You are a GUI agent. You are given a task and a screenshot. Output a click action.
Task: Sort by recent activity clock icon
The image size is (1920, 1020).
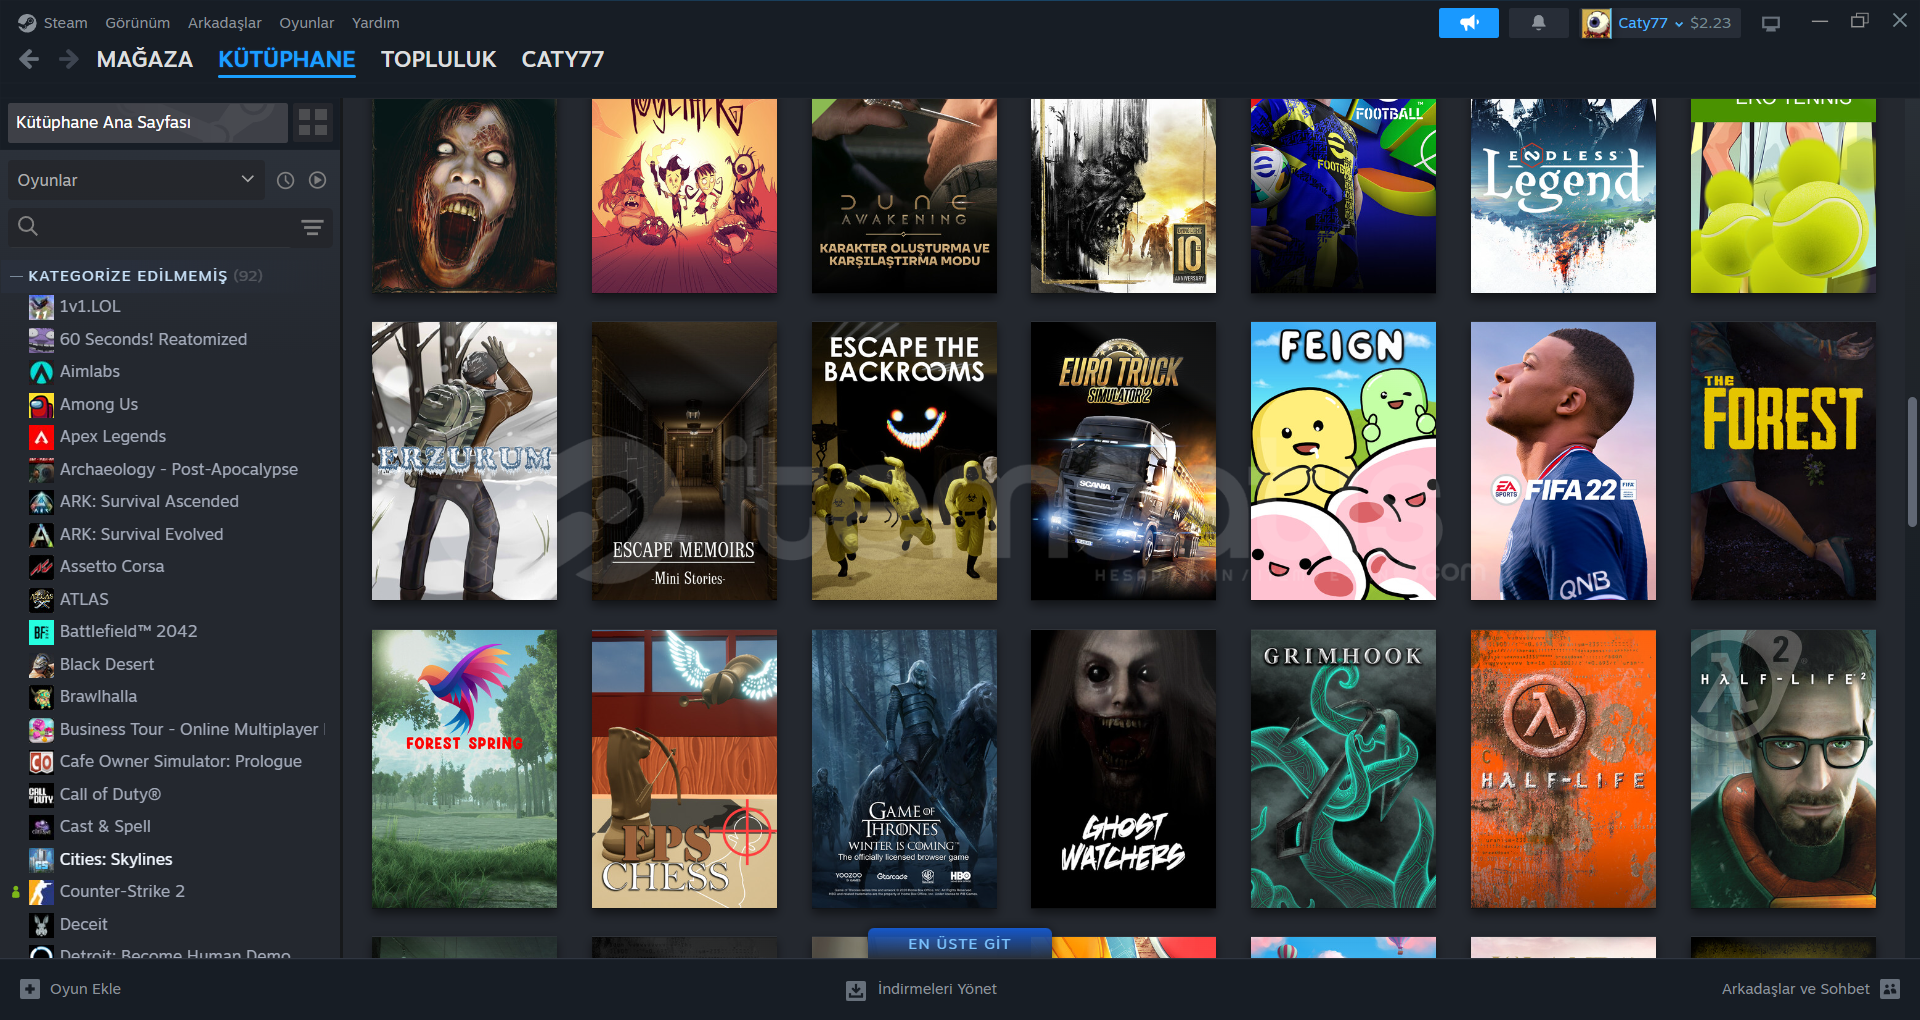(285, 180)
